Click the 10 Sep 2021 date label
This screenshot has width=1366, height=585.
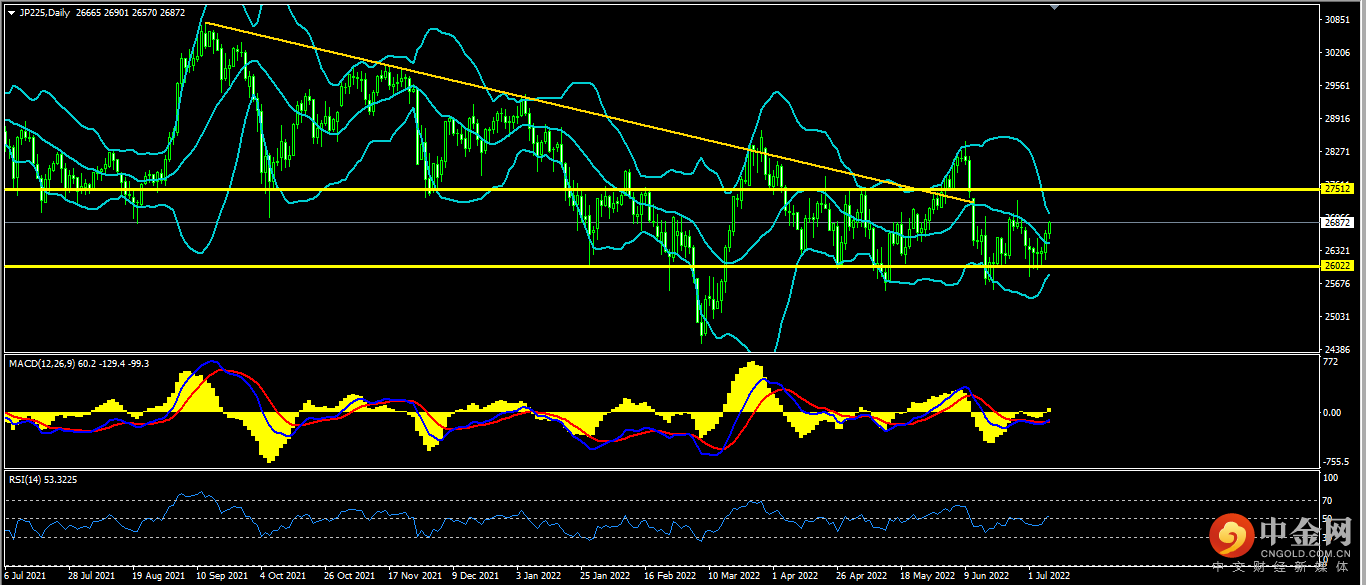coord(222,576)
